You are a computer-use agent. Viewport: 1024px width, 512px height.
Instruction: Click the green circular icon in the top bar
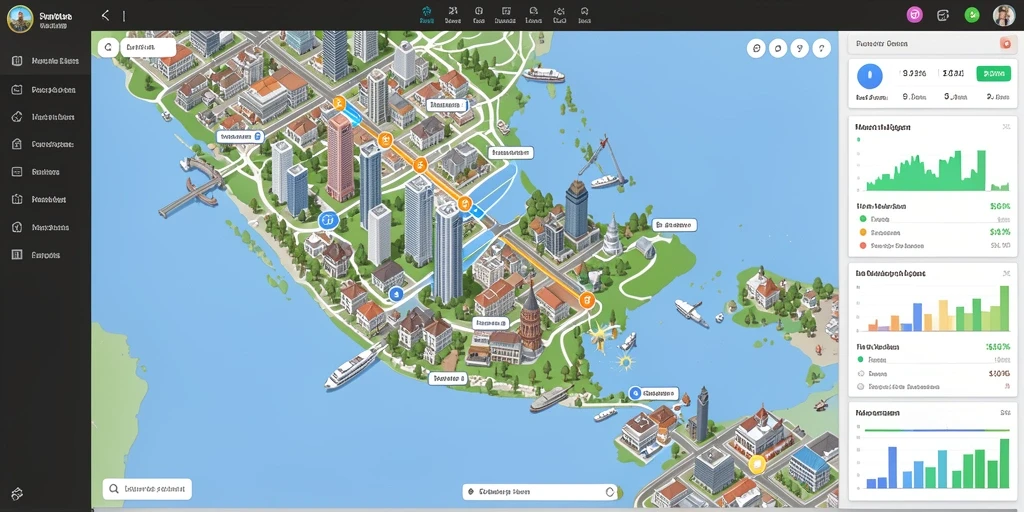[972, 15]
